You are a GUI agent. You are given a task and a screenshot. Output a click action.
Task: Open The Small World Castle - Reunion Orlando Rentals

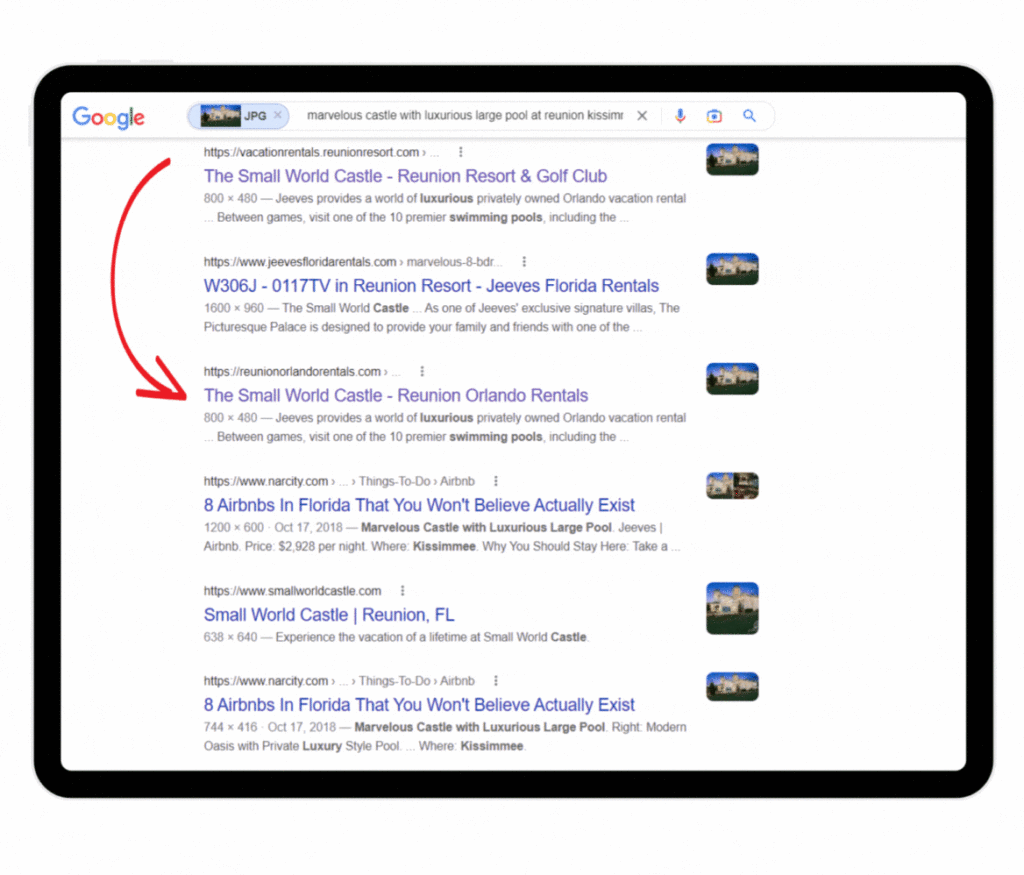(396, 395)
